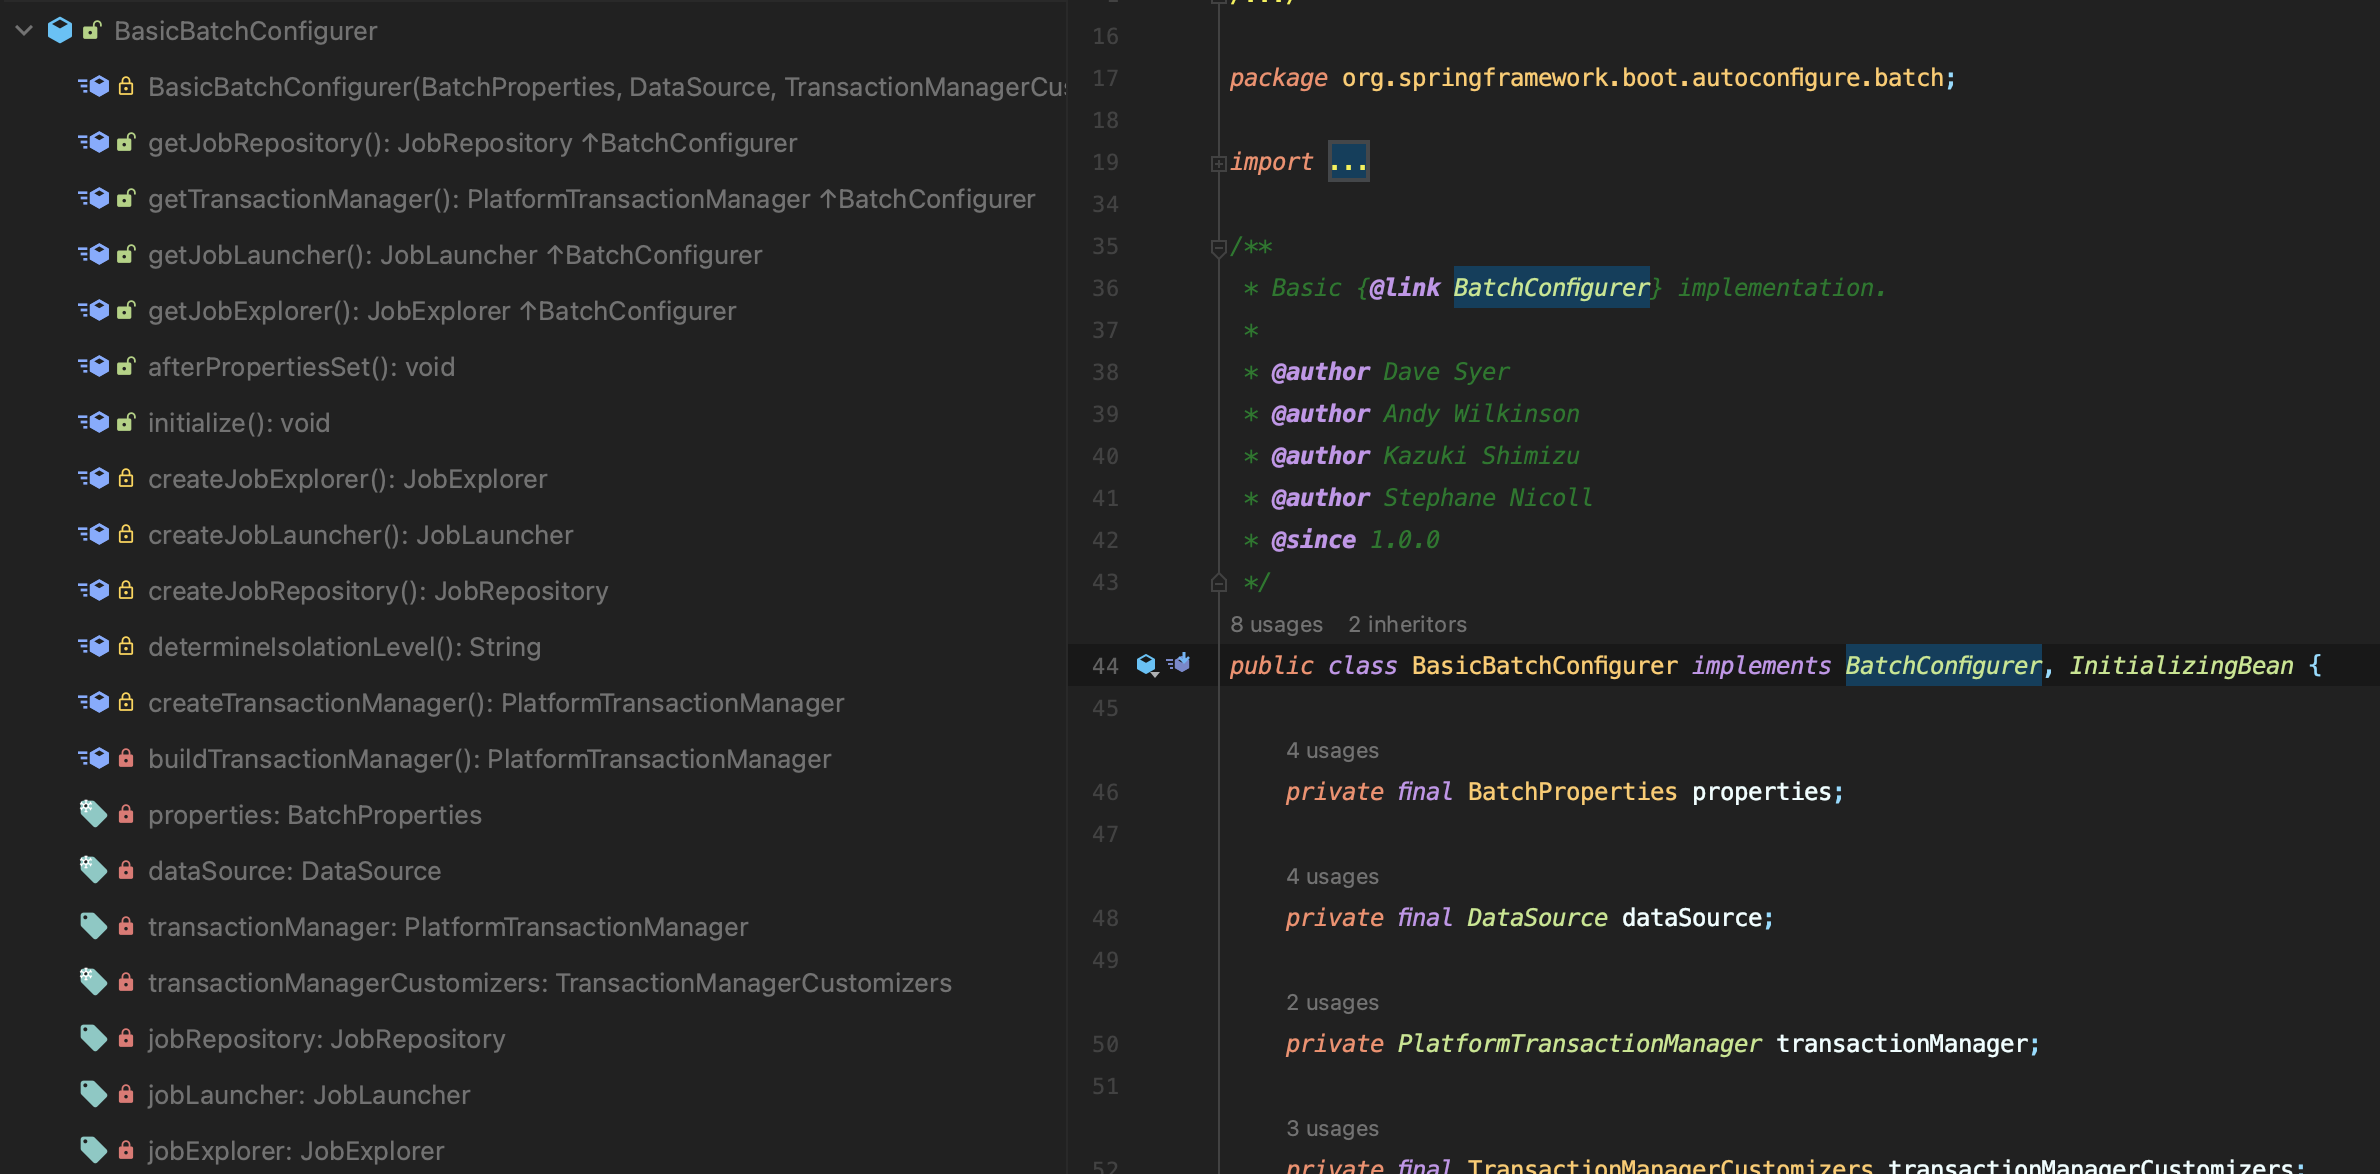Click field icon beside dataSource: DataSource
The image size is (2380, 1174).
pyautogui.click(x=93, y=871)
